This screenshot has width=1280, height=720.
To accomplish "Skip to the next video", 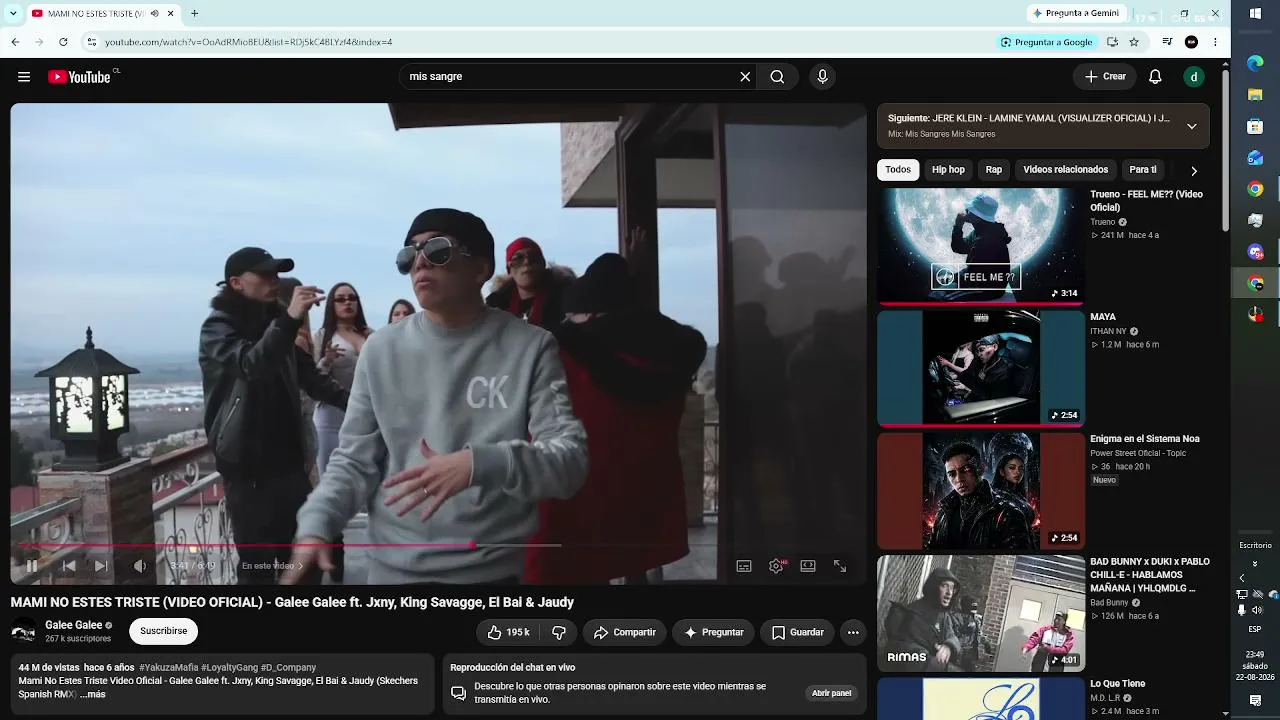I will click(x=101, y=566).
